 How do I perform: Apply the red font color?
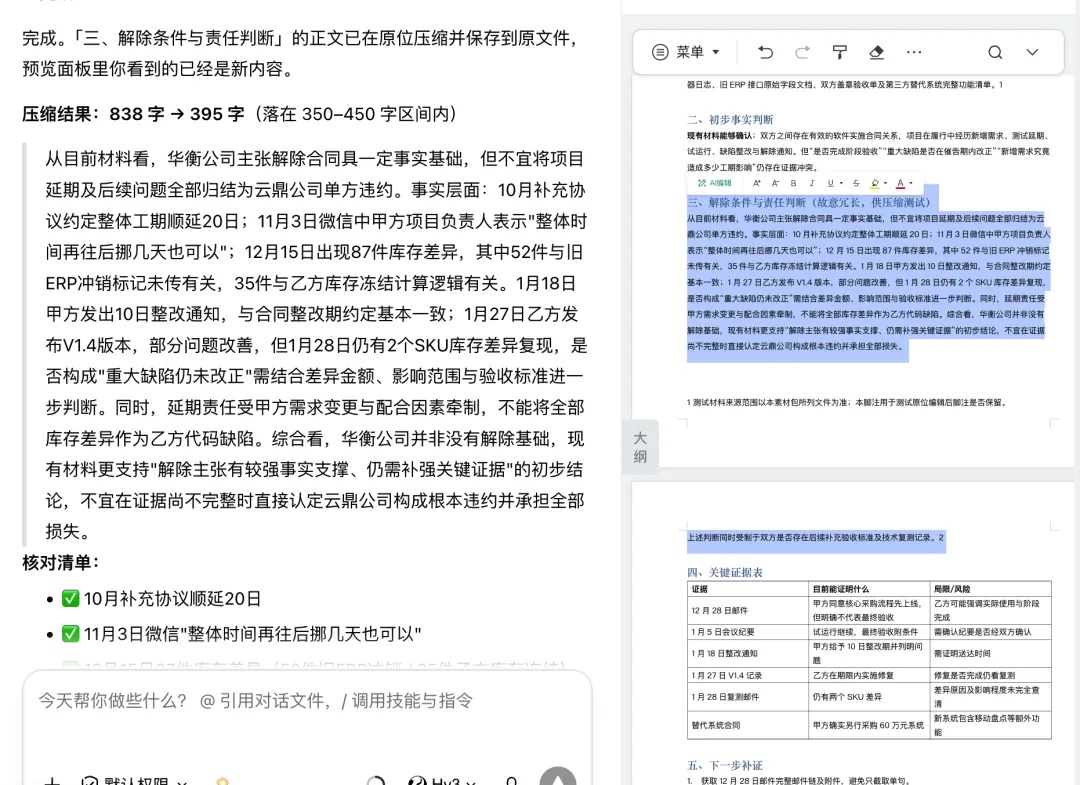(900, 183)
